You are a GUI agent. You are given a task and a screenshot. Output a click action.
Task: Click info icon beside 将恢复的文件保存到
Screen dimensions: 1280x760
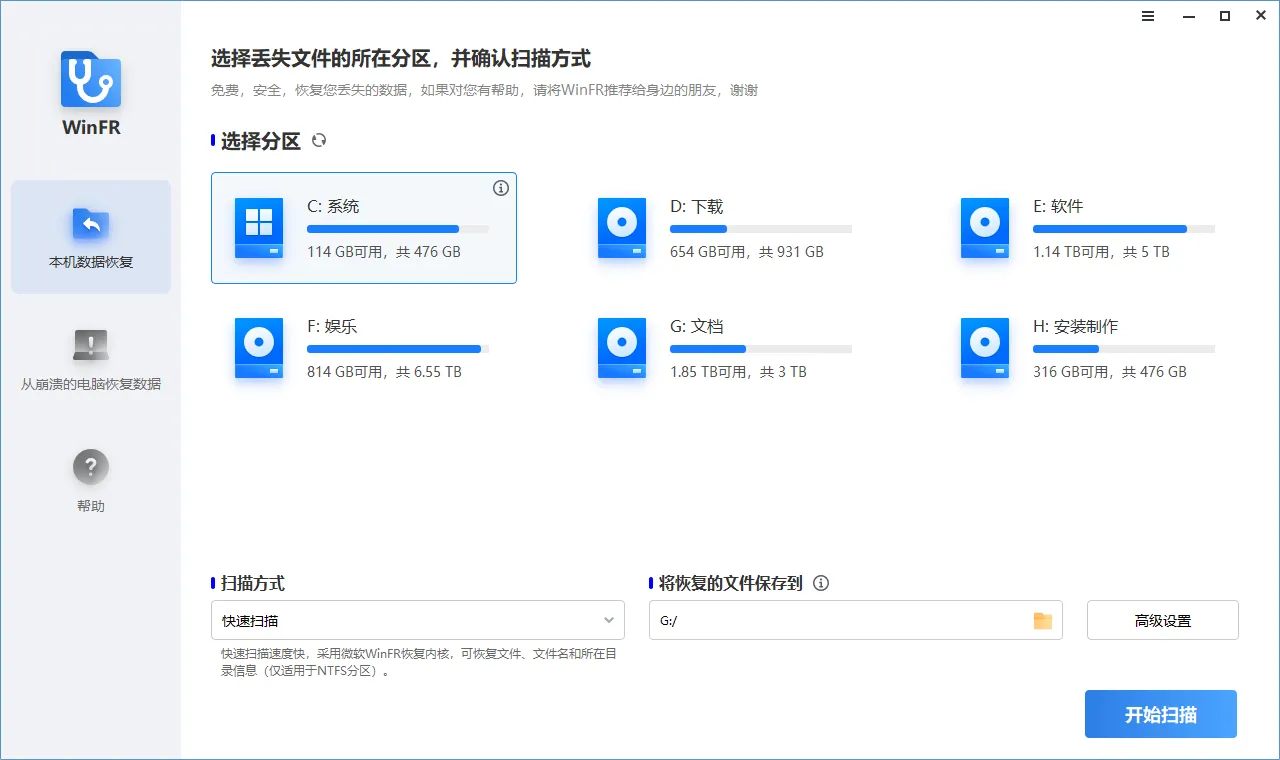click(x=821, y=583)
